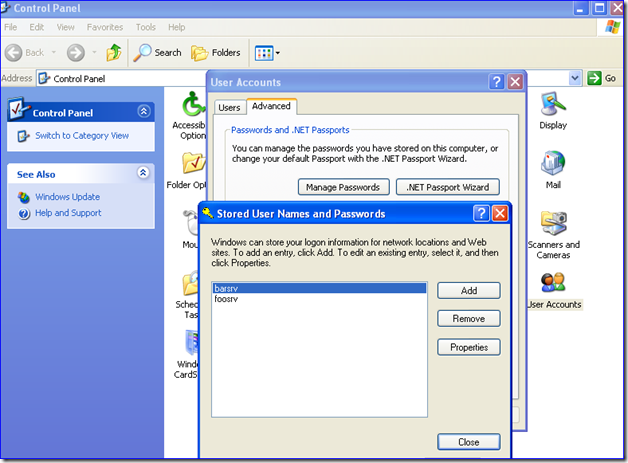
Task: Click User Accounts dialog help button
Action: click(497, 82)
